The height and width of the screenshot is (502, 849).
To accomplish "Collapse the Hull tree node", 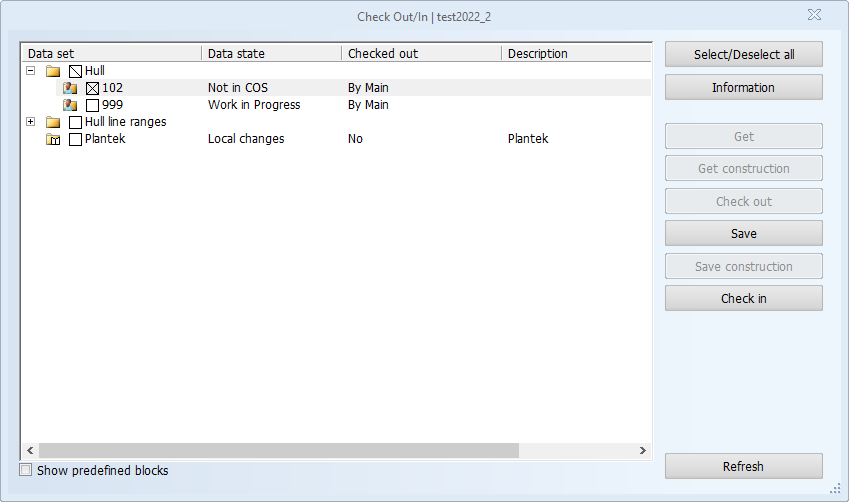I will coord(31,71).
